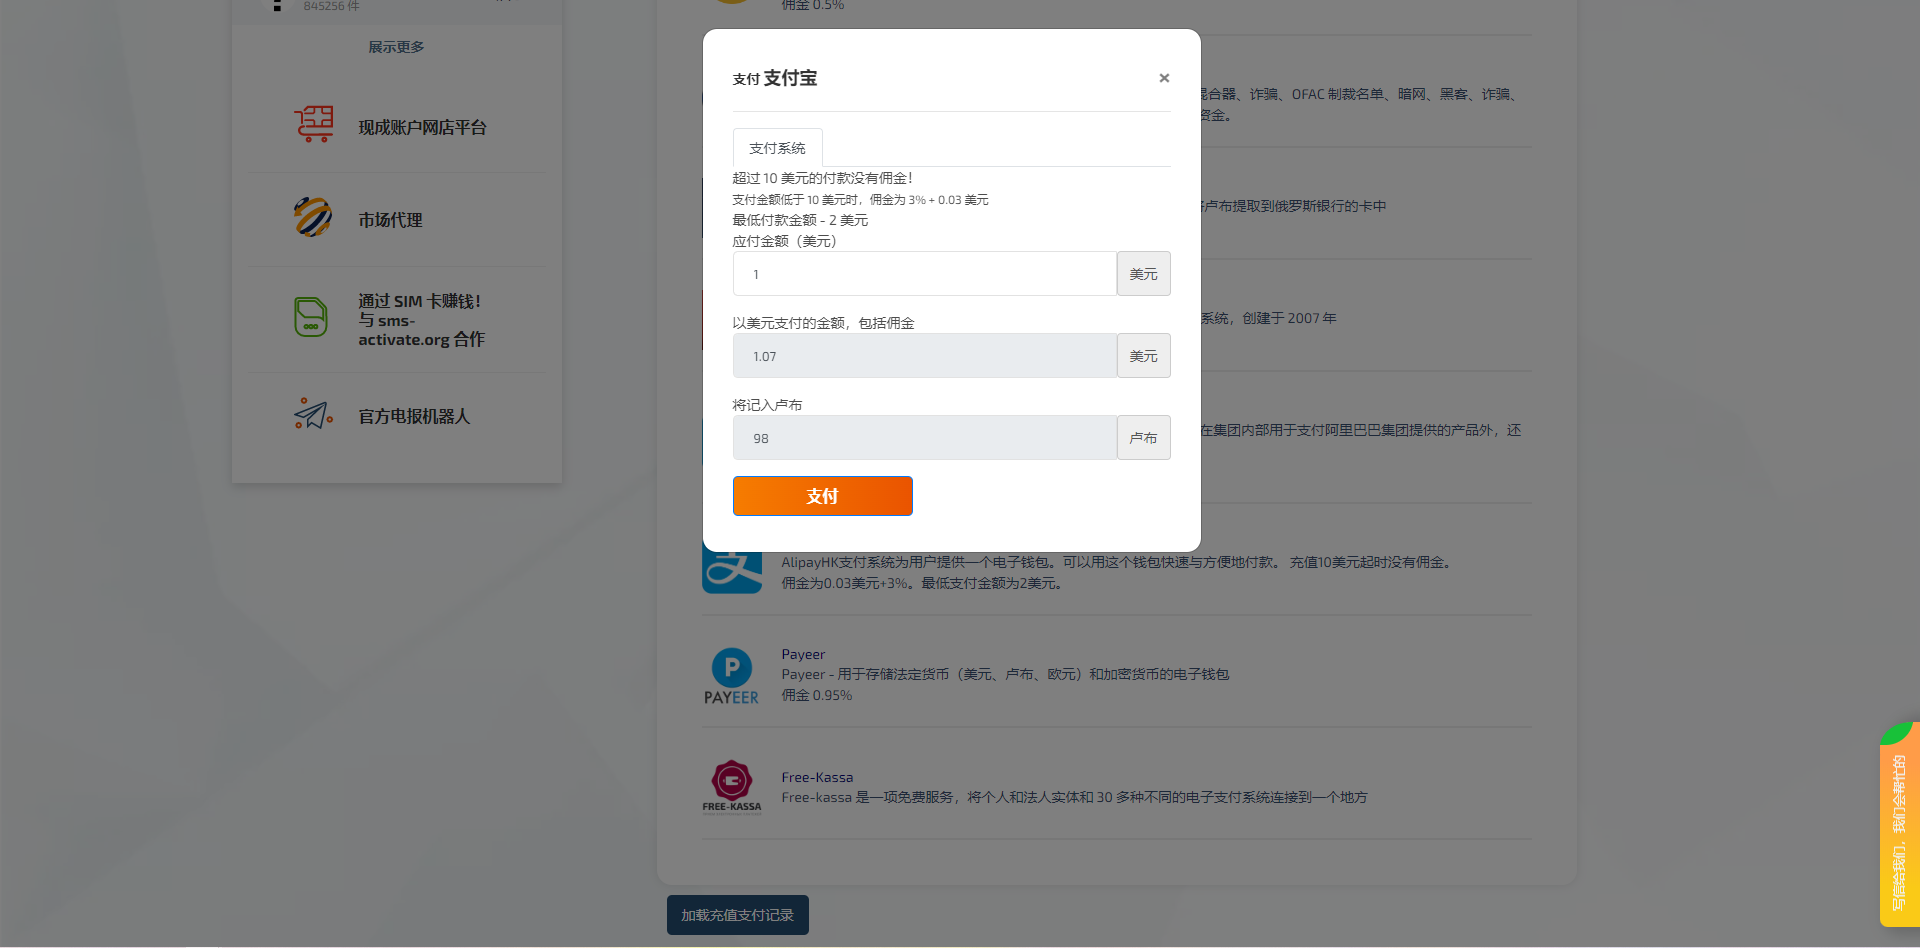This screenshot has height=948, width=1920.
Task: Click the AlipayHK logo icon
Action: coord(732,570)
